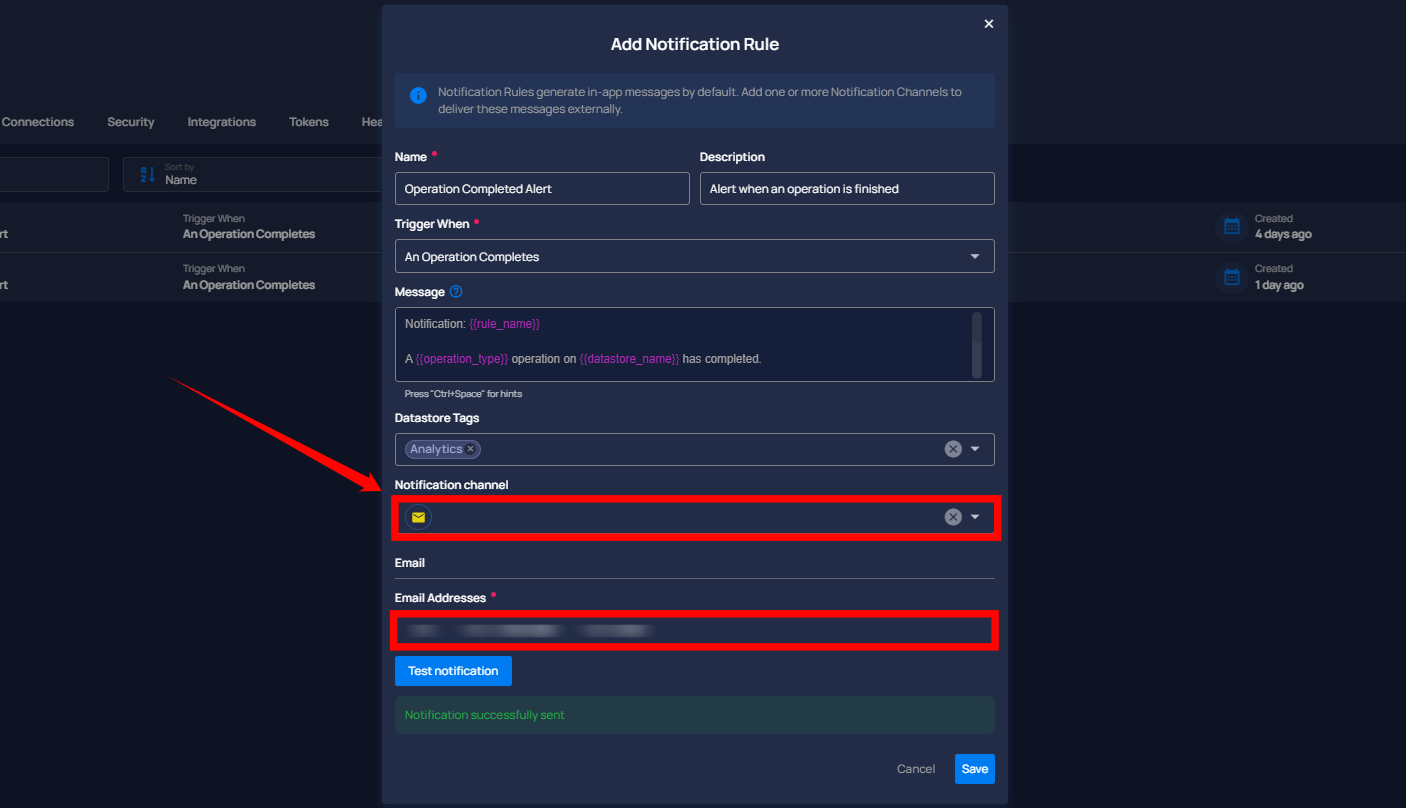This screenshot has width=1406, height=808.
Task: Click the Message help question-mark icon
Action: tap(456, 292)
